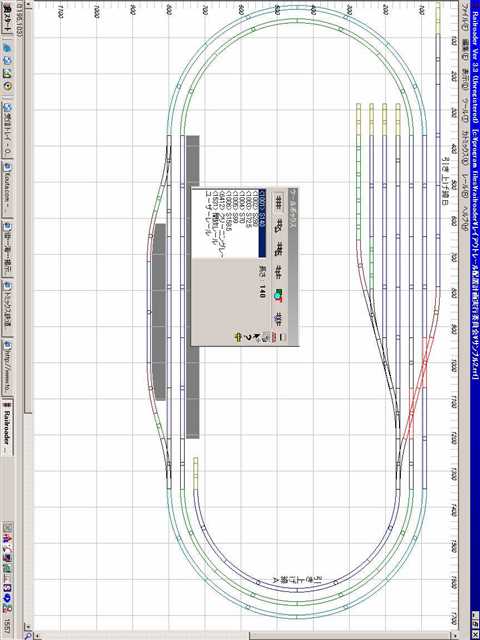Viewport: 480px width, 640px height.
Task: Click the yellow rail icon in toolbox
Action: (238, 337)
